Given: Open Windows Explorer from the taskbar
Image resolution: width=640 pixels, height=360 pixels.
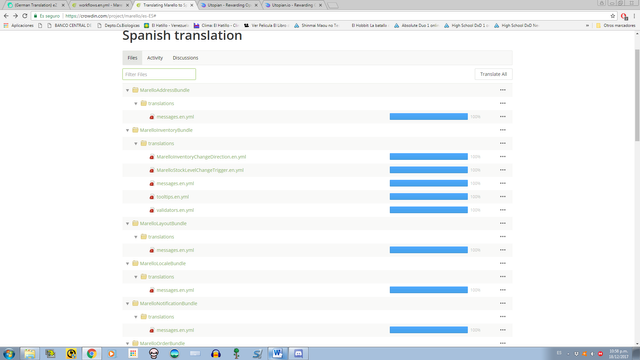Looking at the screenshot, I should [29, 353].
